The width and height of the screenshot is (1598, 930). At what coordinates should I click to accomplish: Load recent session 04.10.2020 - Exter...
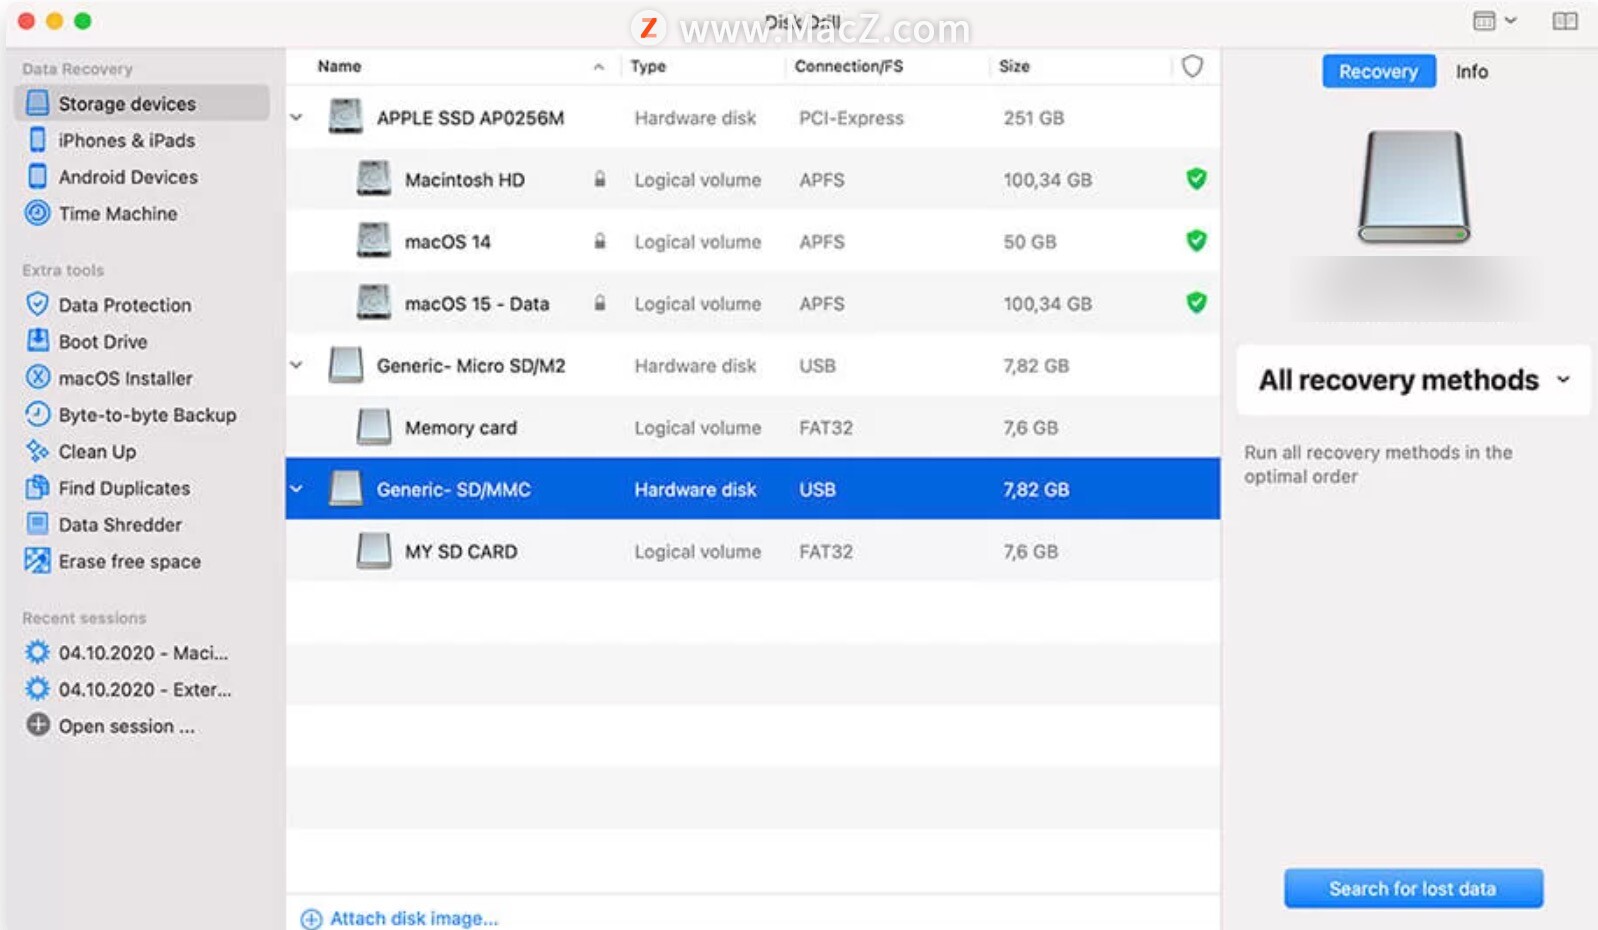pyautogui.click(x=144, y=689)
